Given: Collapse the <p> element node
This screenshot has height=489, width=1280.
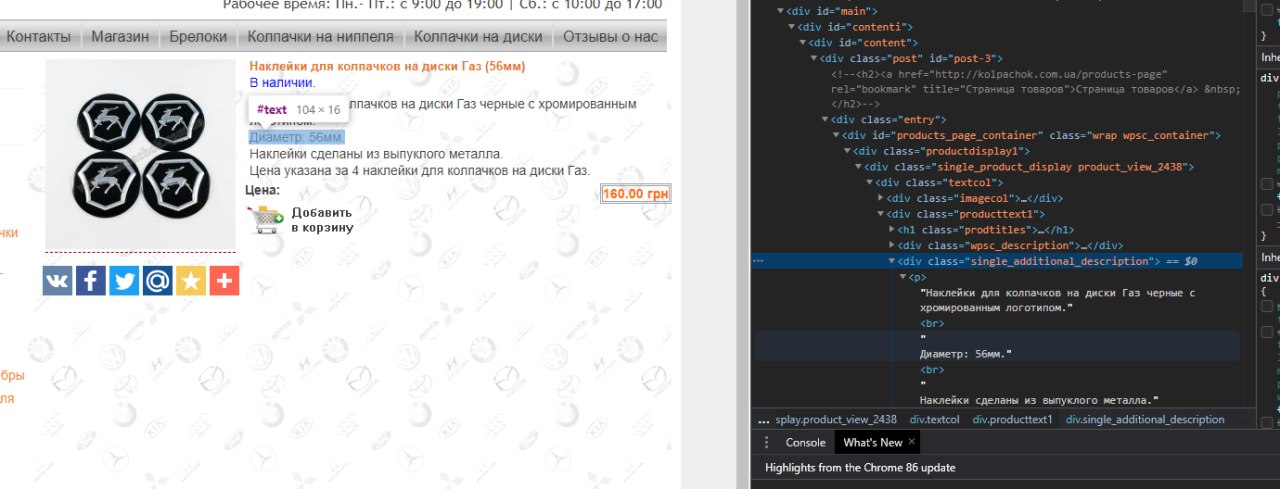Looking at the screenshot, I should tap(902, 277).
